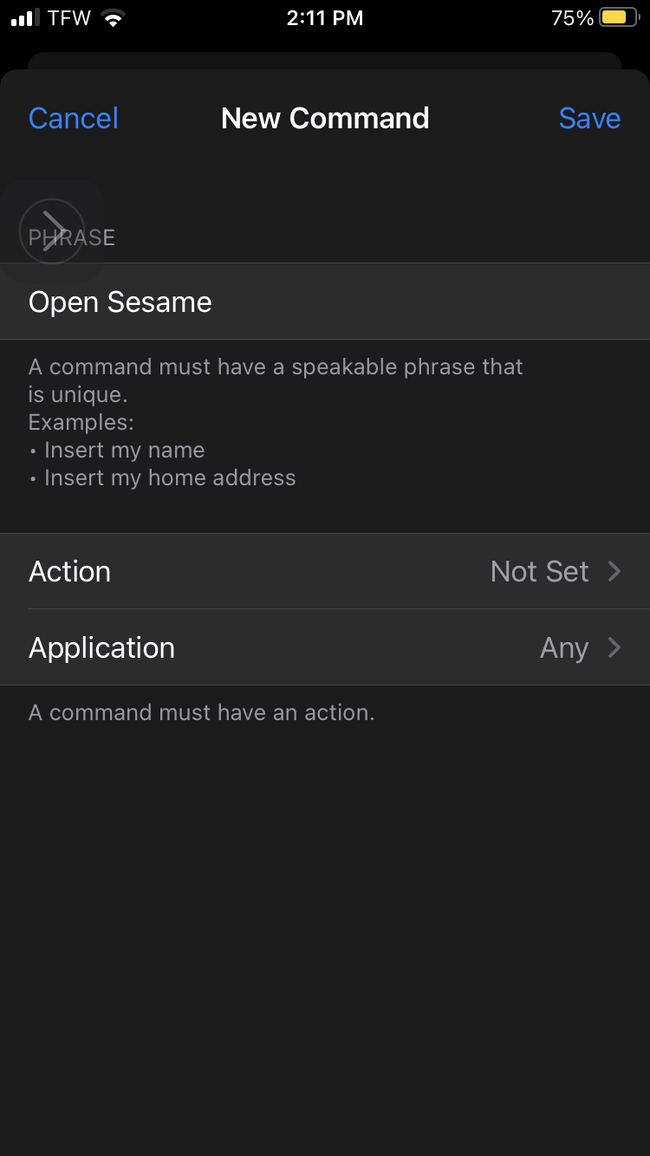Image resolution: width=650 pixels, height=1156 pixels.
Task: Tap the 2:11 PM clock
Action: pyautogui.click(x=325, y=18)
